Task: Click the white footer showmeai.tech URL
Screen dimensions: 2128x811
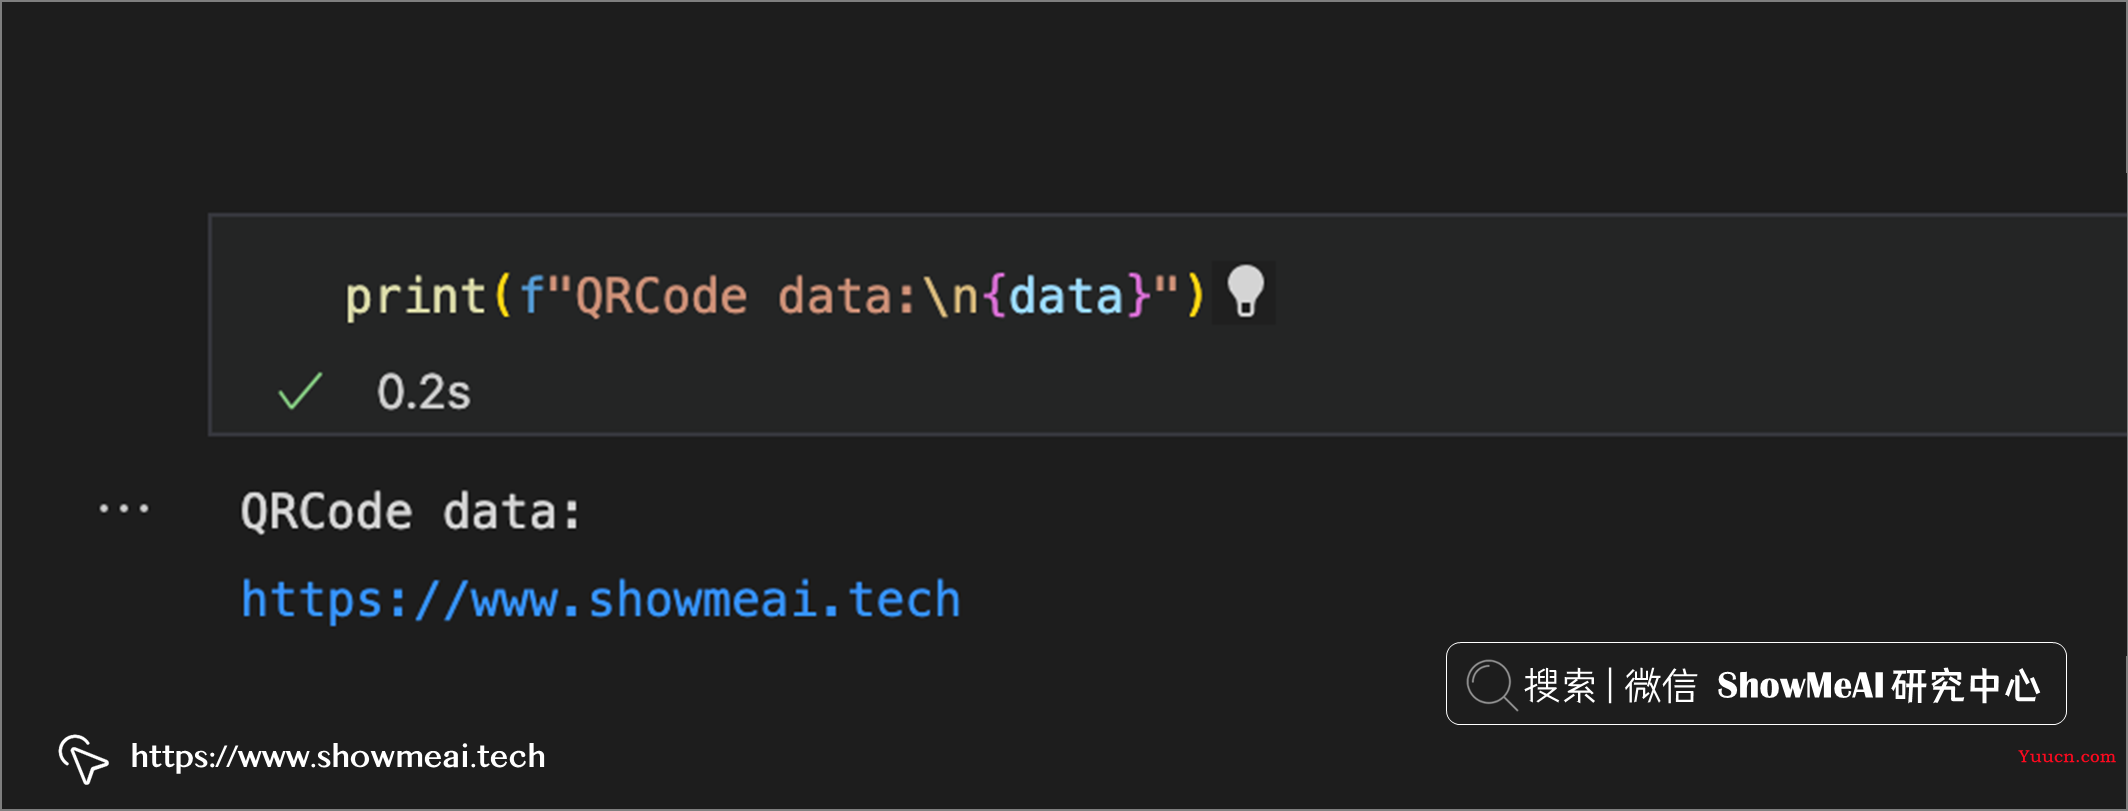Action: click(338, 756)
